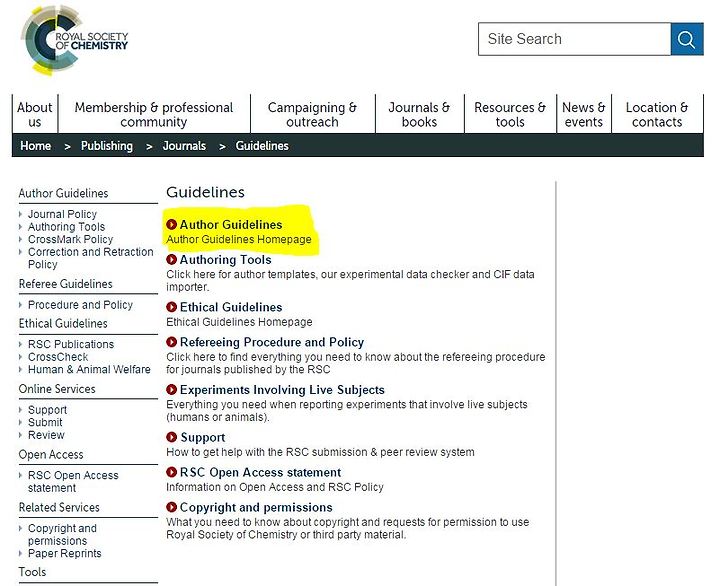This screenshot has height=586, width=720.
Task: Open the Ethical Guidelines main heading link
Action: click(231, 307)
